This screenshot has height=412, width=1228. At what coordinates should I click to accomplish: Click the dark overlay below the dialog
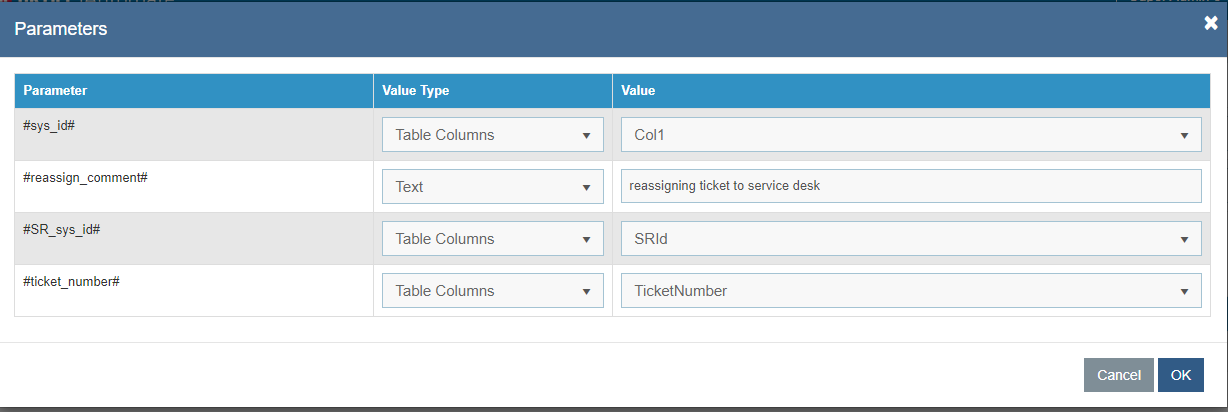click(600, 409)
